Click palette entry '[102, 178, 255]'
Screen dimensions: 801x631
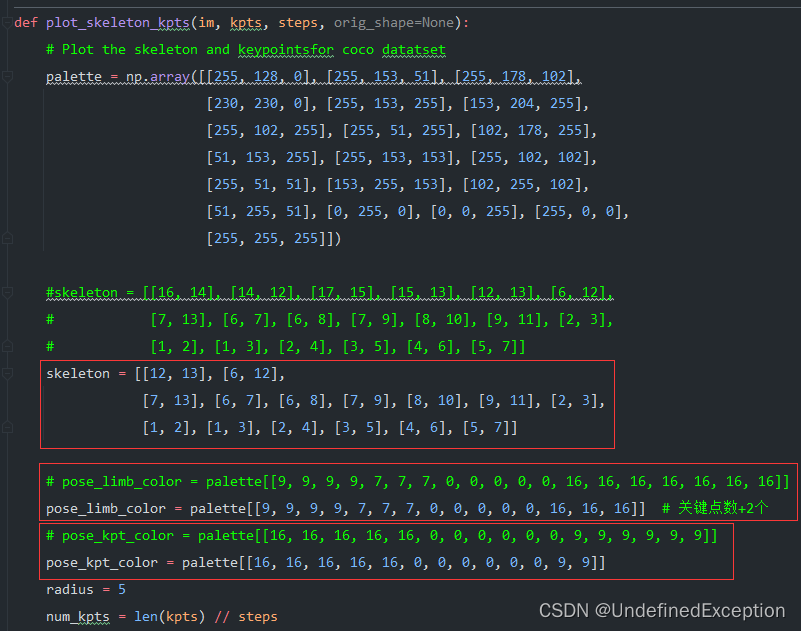[530, 131]
